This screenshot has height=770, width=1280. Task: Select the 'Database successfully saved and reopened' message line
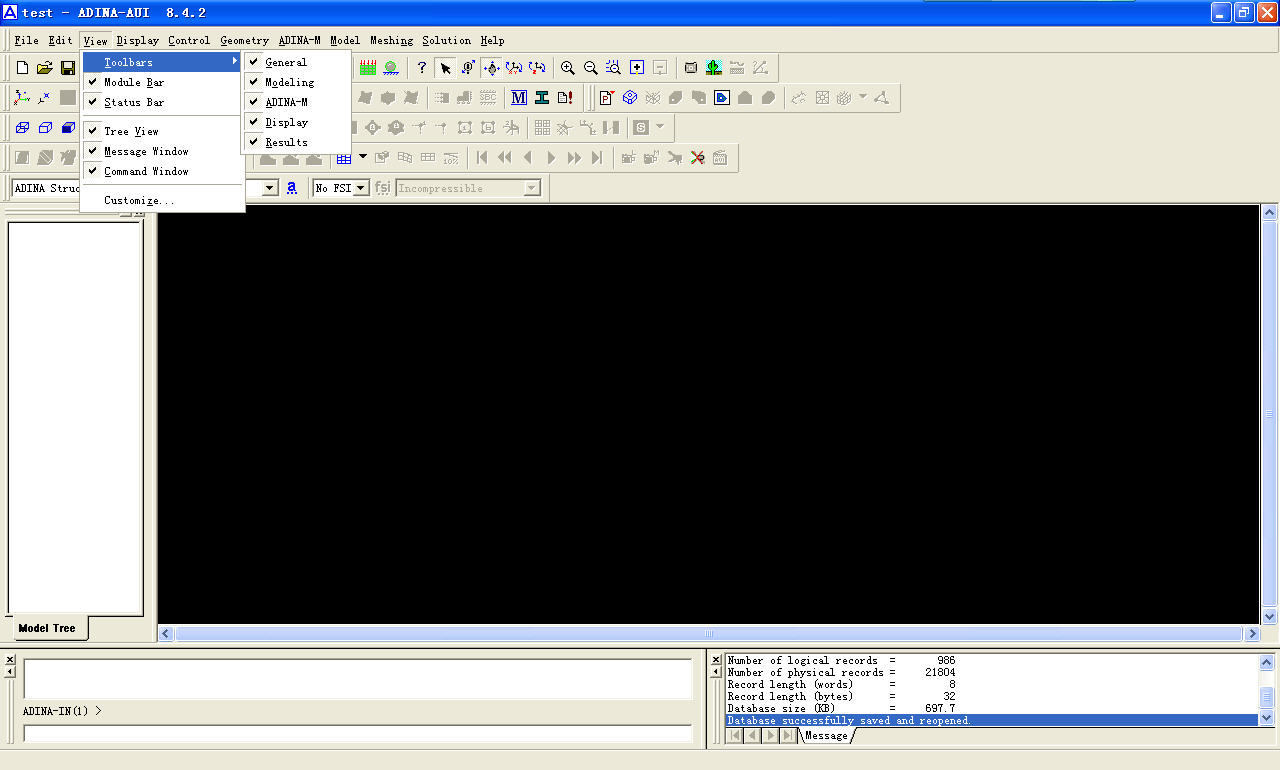point(991,720)
